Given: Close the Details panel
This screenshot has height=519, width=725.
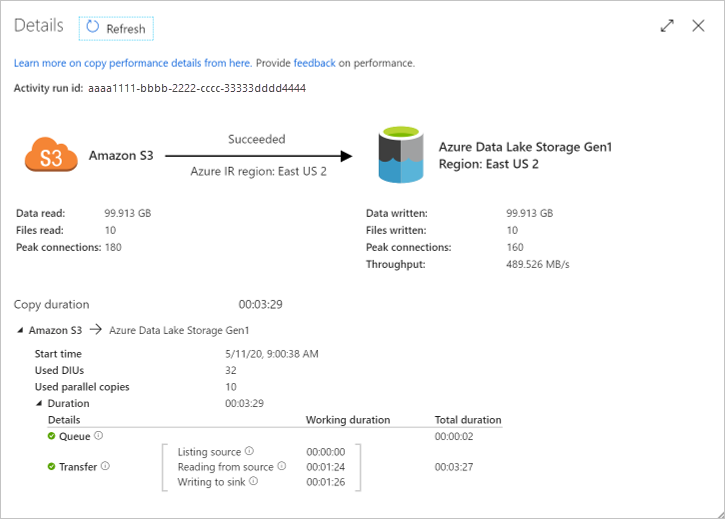Looking at the screenshot, I should coord(698,25).
